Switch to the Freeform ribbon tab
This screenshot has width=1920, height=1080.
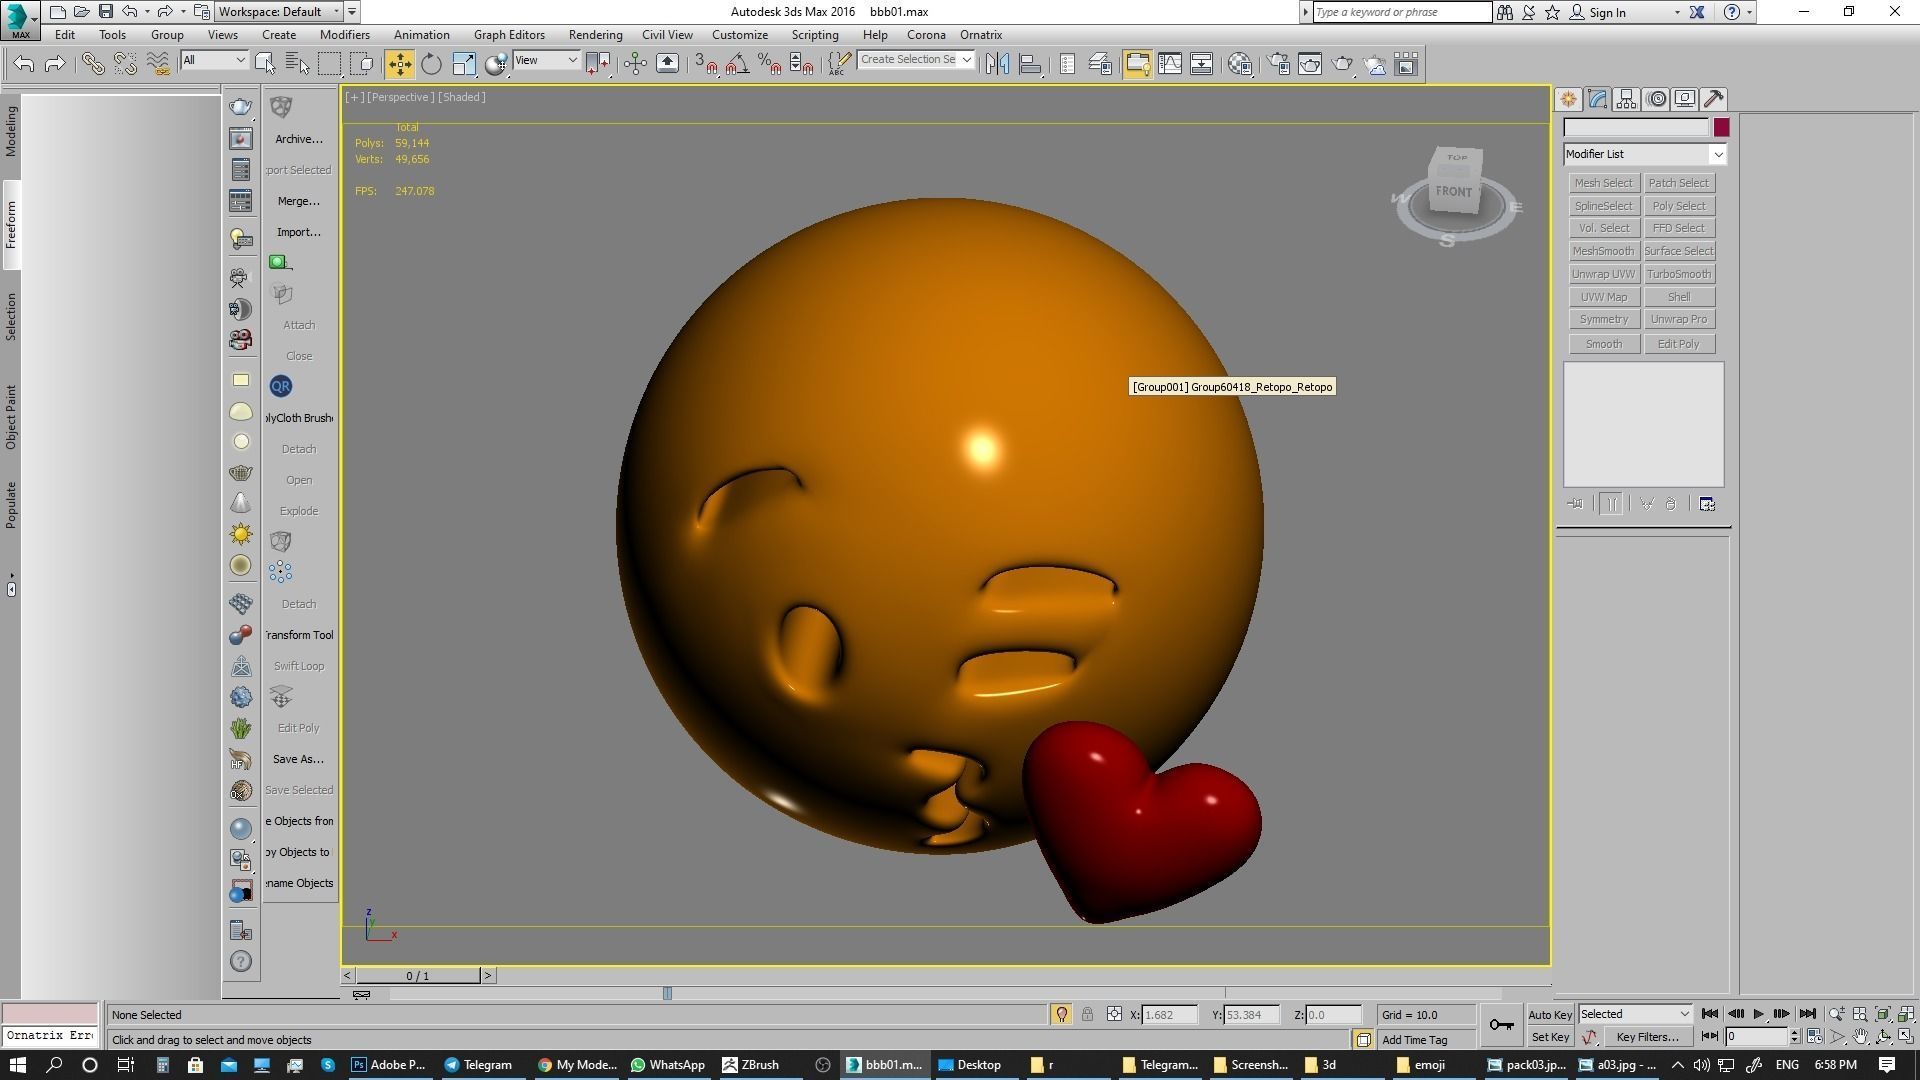11,224
